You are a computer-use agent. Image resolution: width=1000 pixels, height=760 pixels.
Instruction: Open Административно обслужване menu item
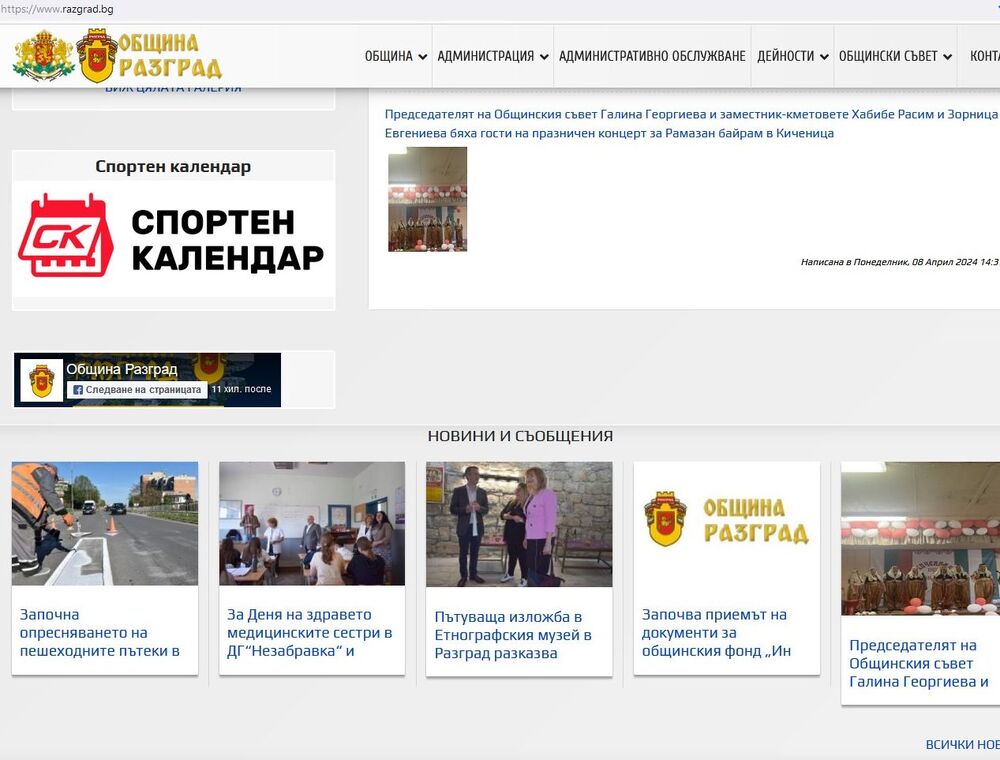652,57
